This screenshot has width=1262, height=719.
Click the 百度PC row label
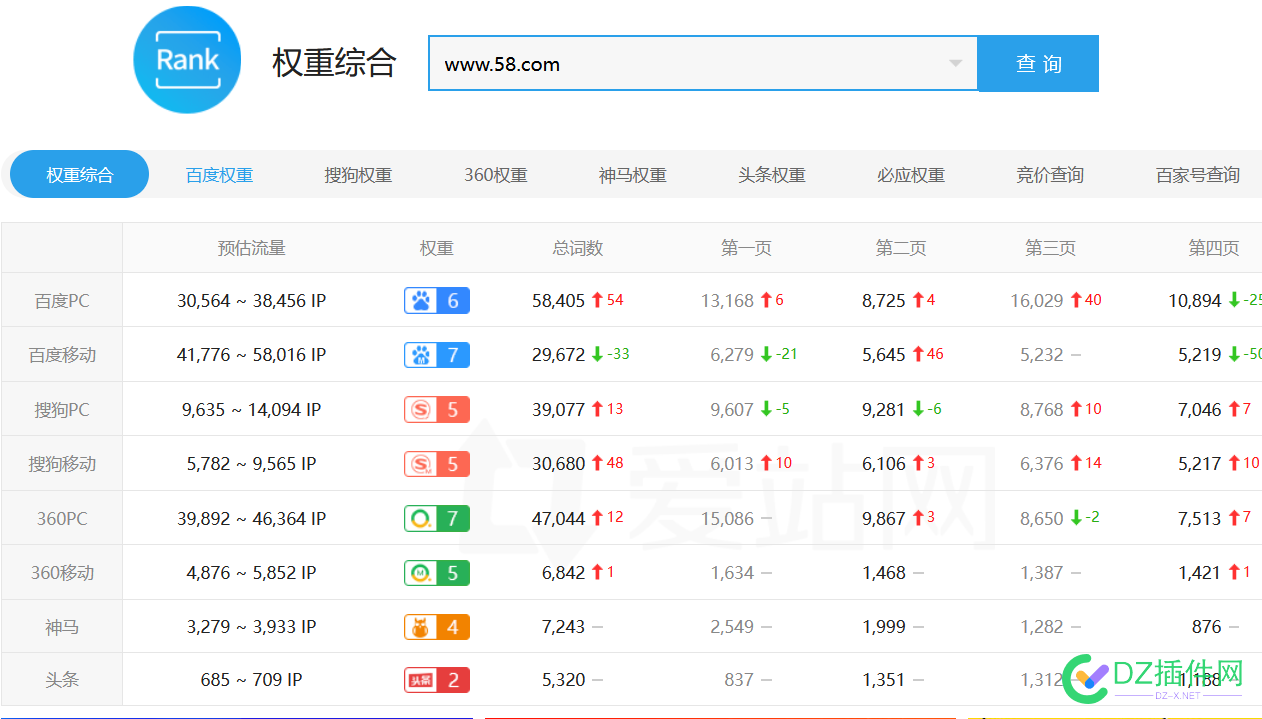62,301
